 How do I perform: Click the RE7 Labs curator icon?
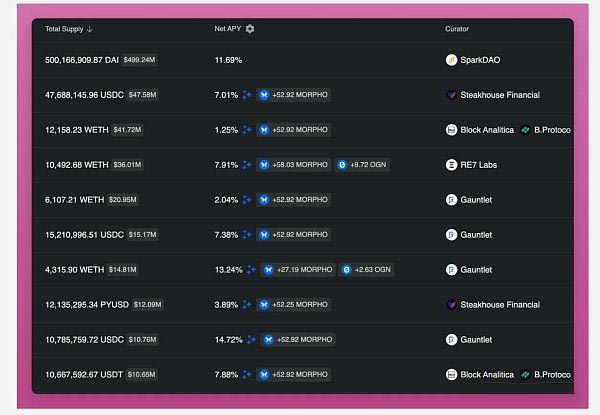point(451,165)
